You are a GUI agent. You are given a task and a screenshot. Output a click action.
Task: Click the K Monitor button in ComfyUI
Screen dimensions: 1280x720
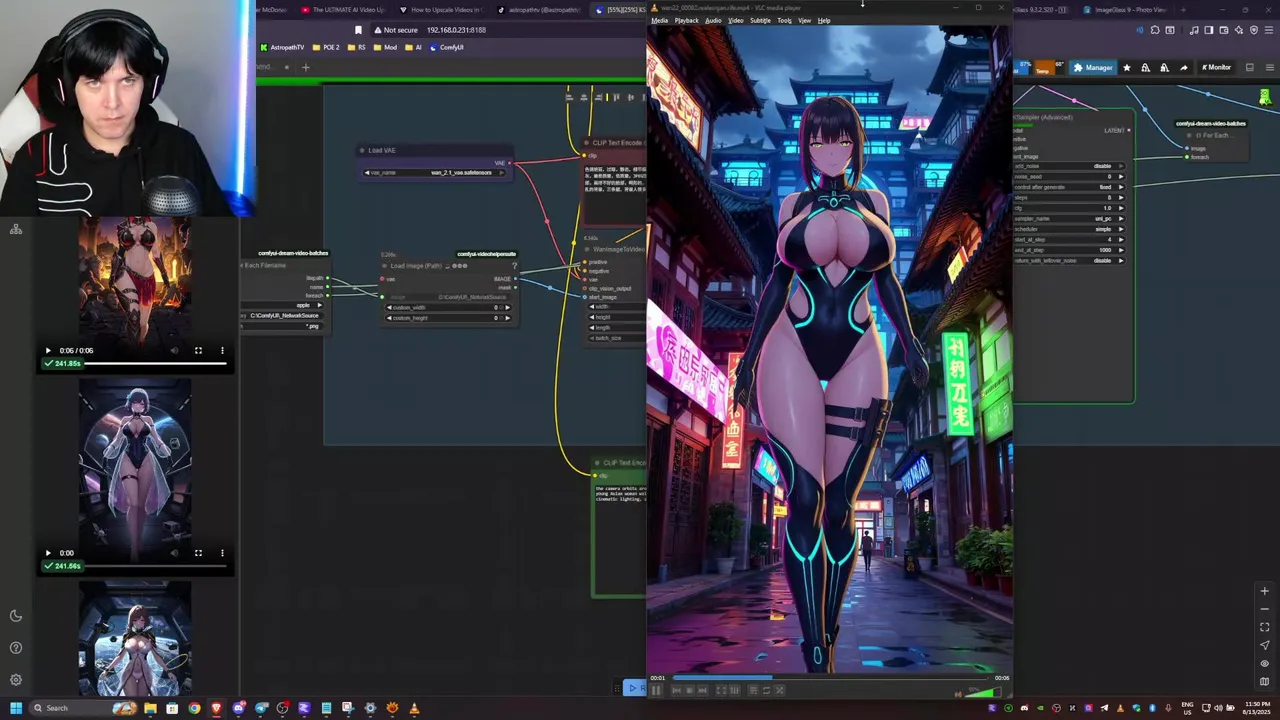pos(1216,67)
